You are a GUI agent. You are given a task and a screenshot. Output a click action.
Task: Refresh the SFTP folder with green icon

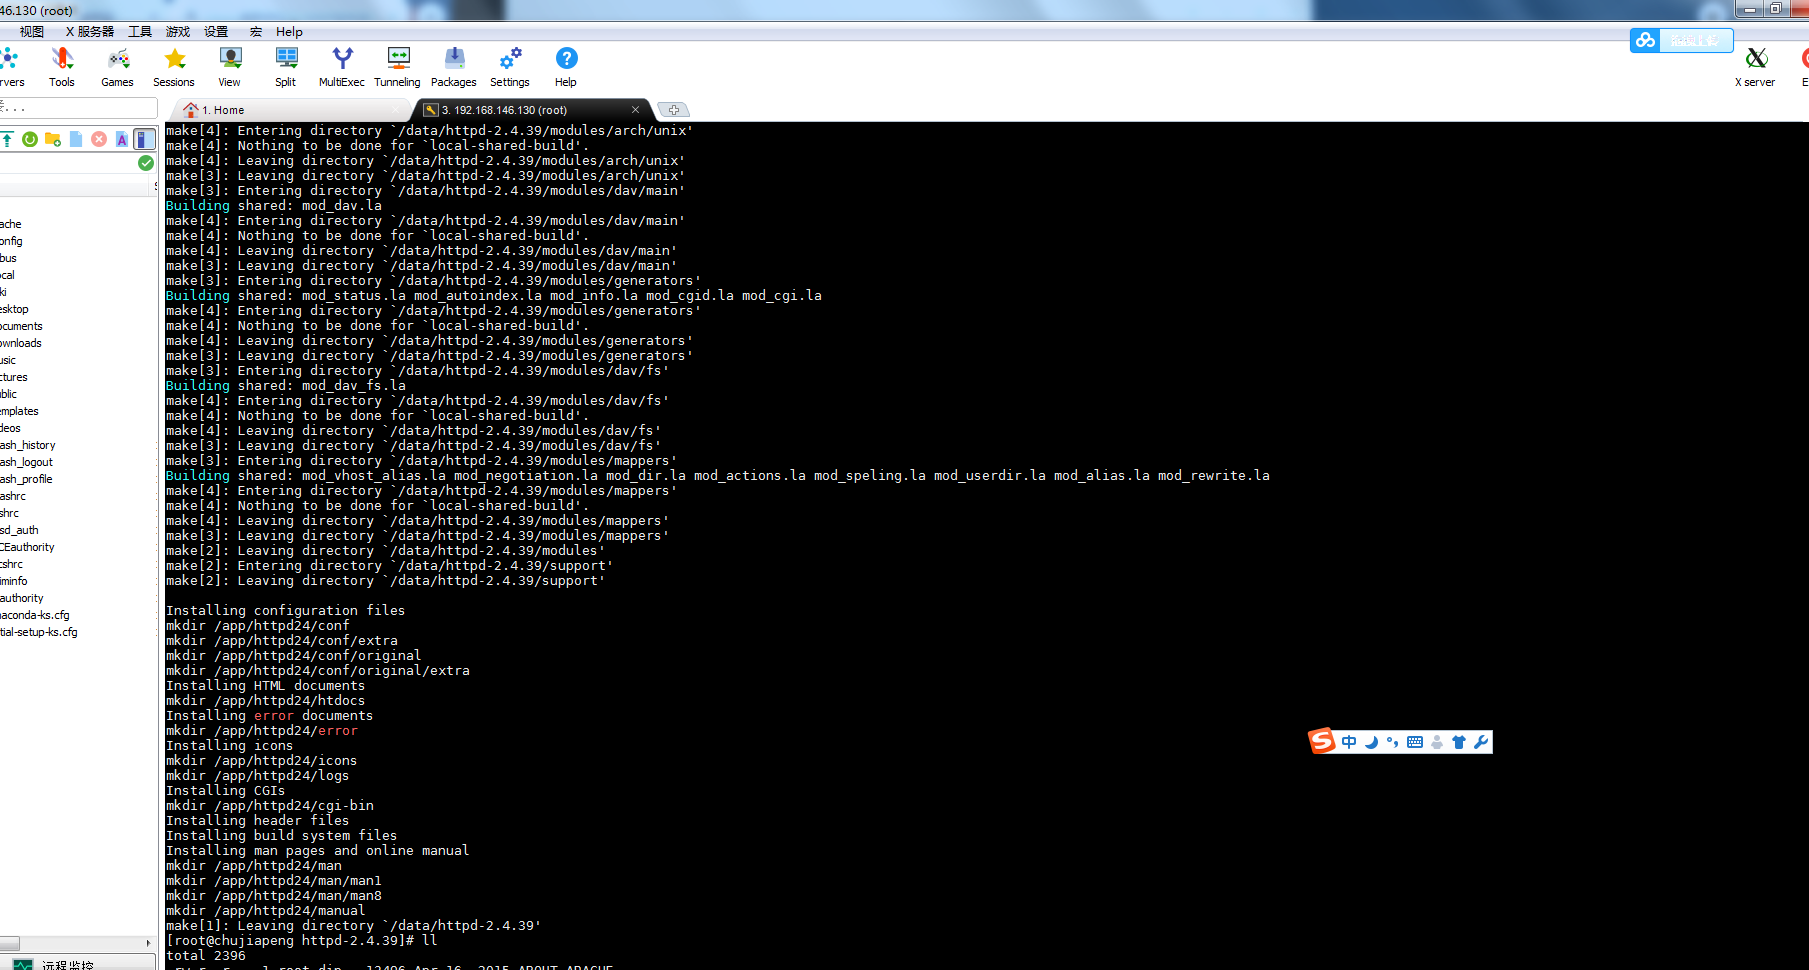point(30,139)
